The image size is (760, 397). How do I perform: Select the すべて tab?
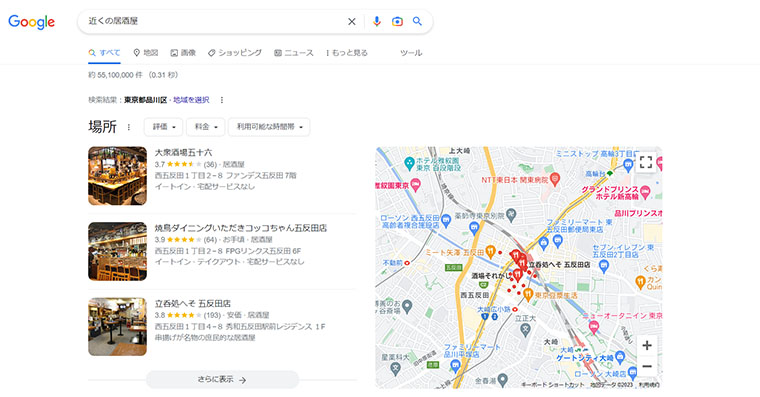click(x=104, y=53)
